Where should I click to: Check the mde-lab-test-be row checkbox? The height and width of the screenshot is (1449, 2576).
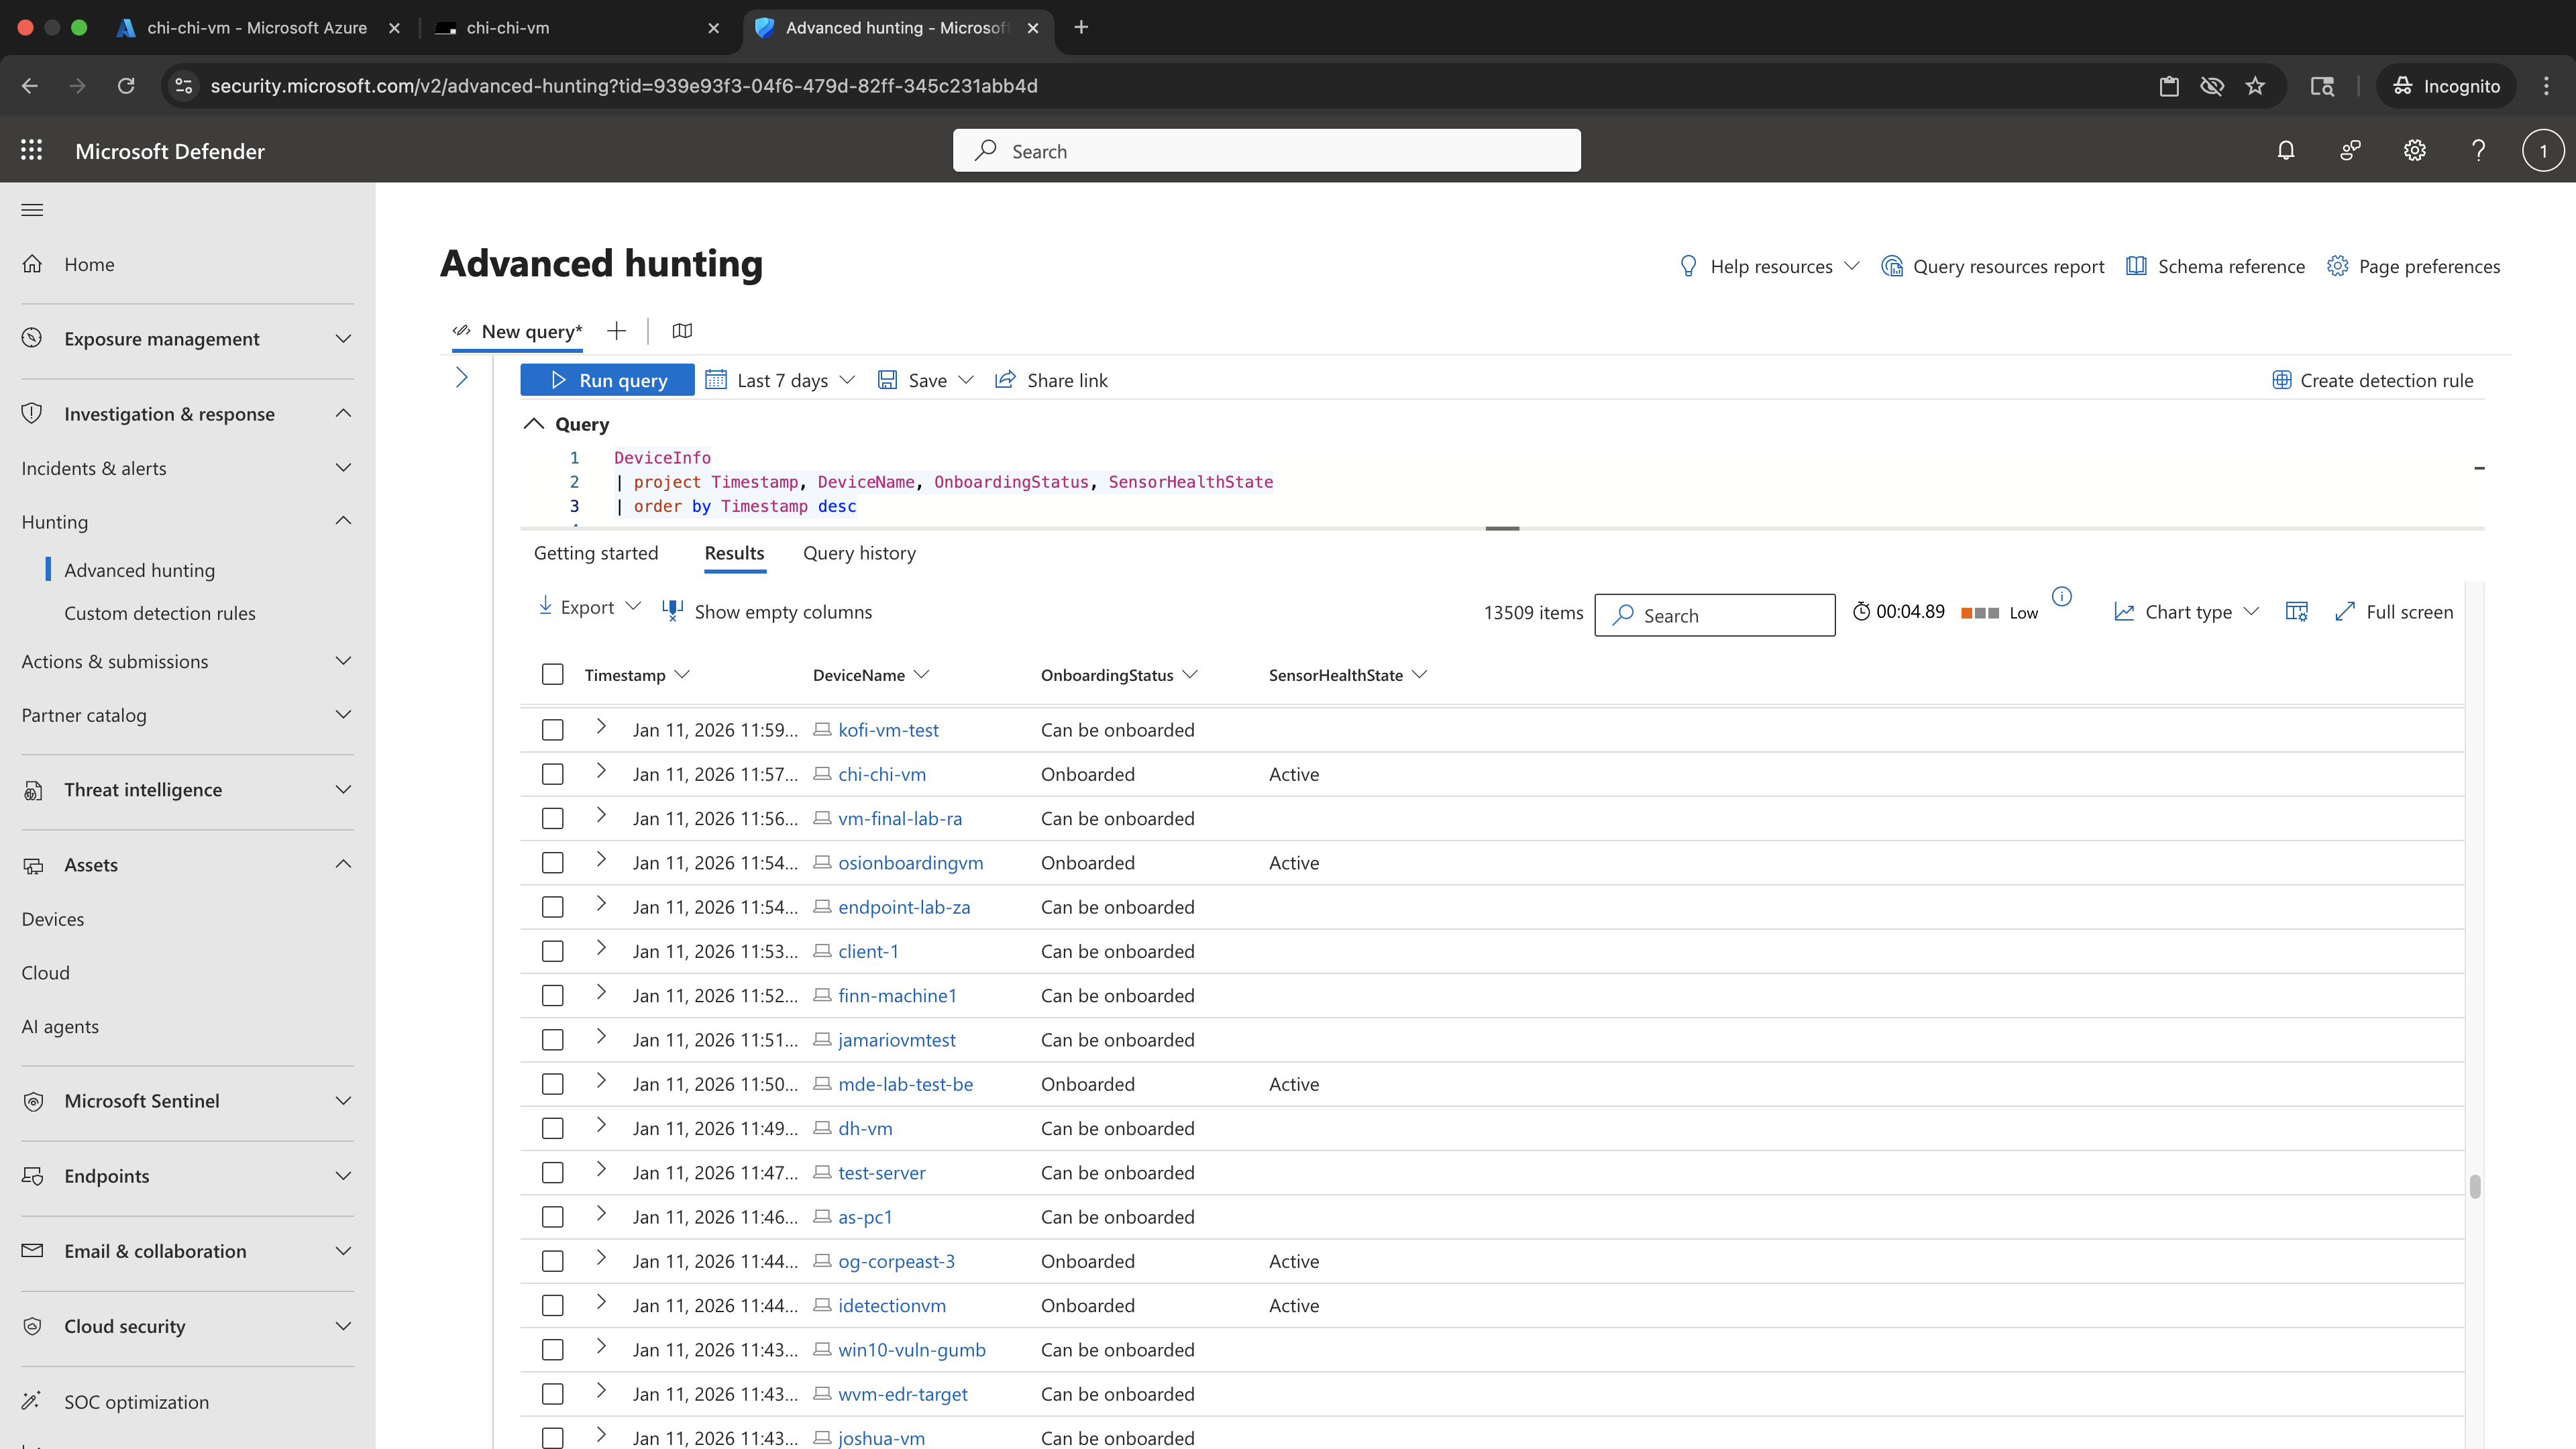point(552,1084)
